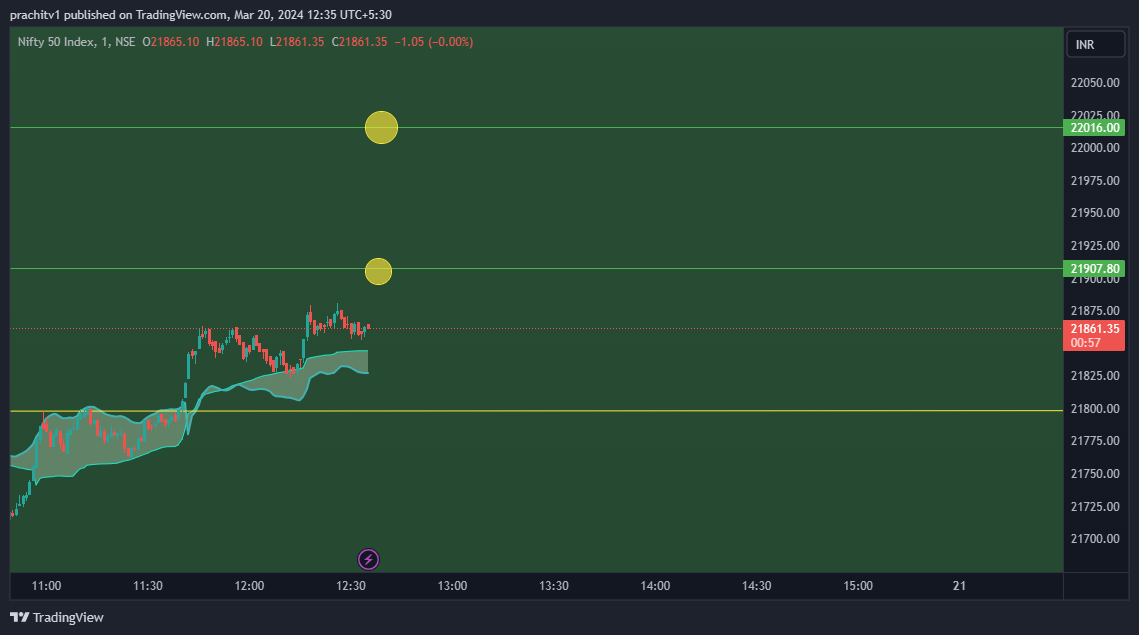Image resolution: width=1139 pixels, height=635 pixels.
Task: Click the 22016.00 green price label
Action: coord(1094,128)
